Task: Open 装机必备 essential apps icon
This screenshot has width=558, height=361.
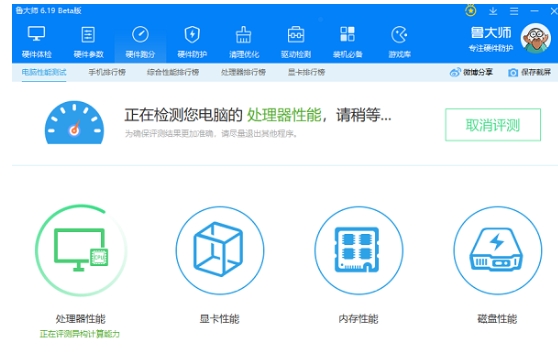Action: point(347,35)
